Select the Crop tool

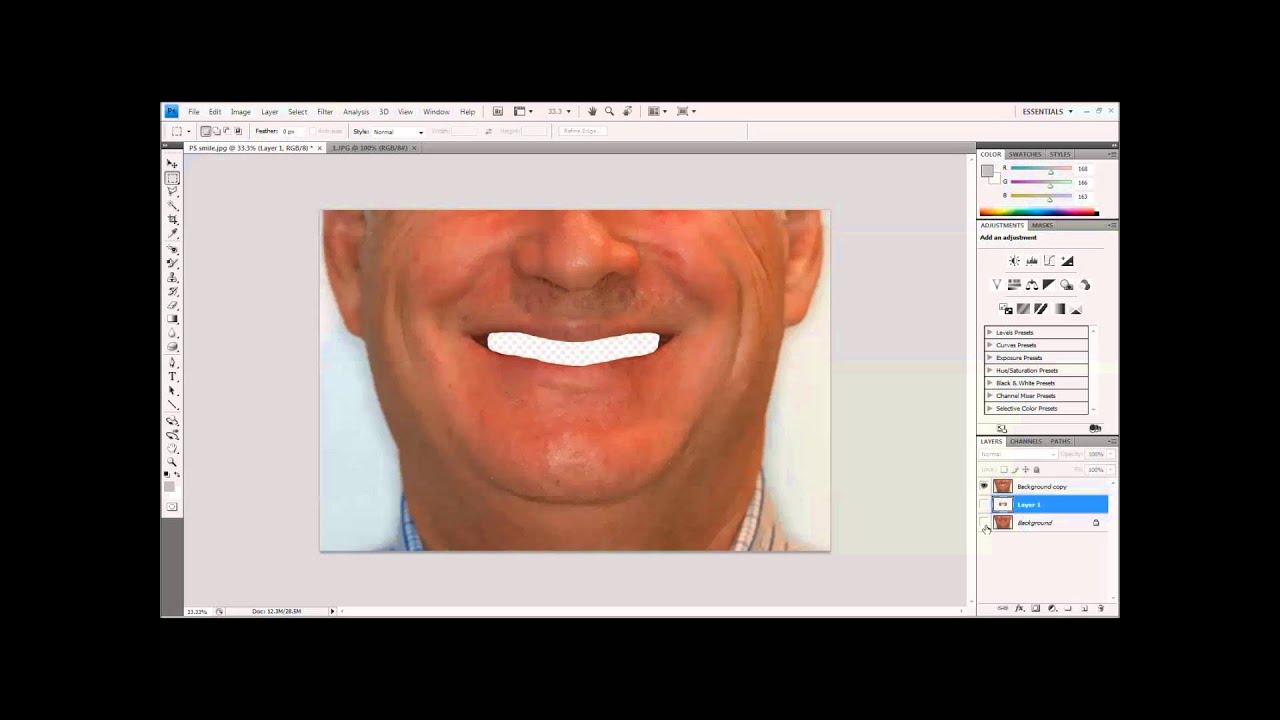pos(172,219)
